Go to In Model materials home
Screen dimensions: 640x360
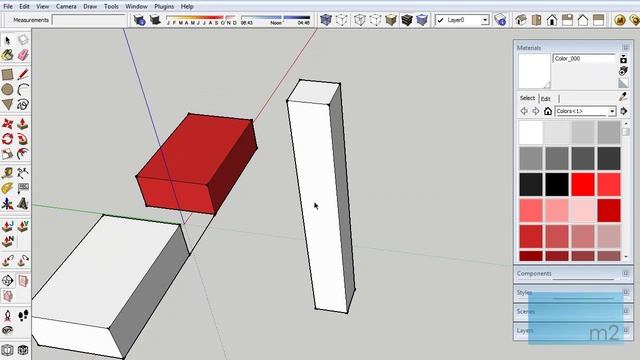pos(548,111)
